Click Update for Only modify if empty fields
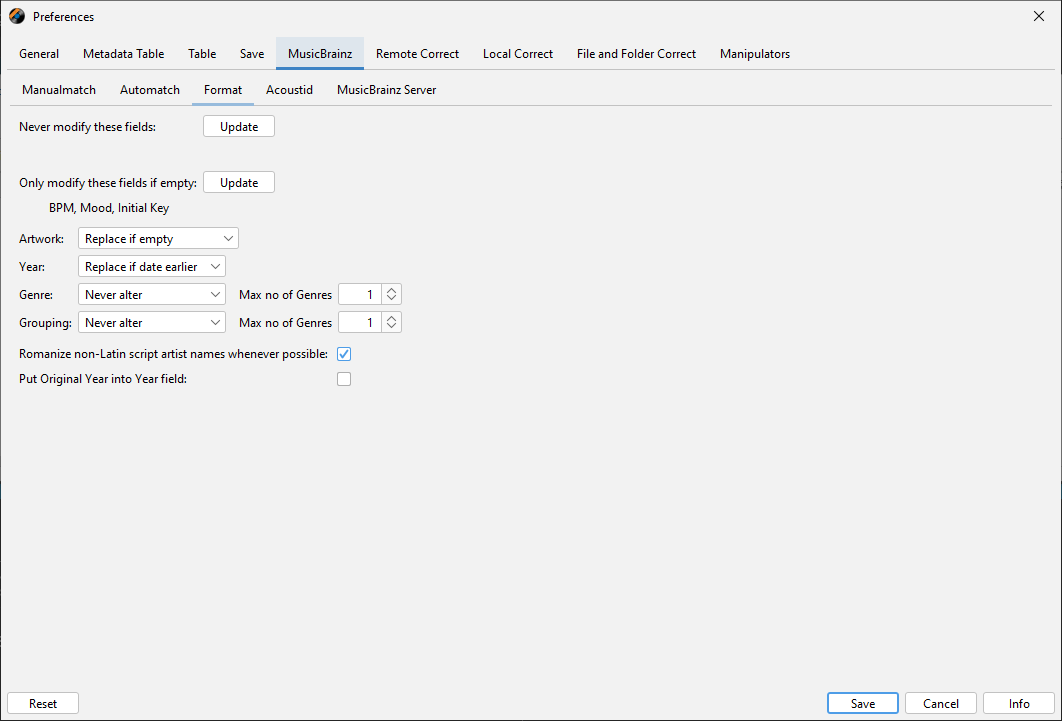The height and width of the screenshot is (721, 1062). (239, 183)
